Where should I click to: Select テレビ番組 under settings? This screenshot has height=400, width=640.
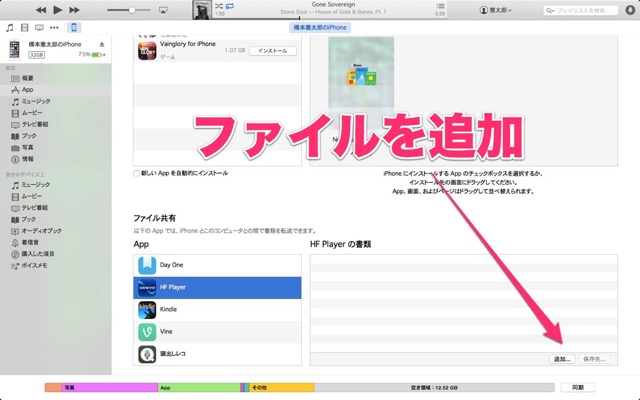coord(56,124)
